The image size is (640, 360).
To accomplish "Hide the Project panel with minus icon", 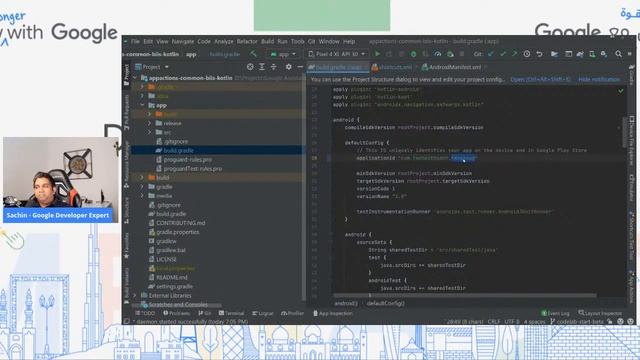I will click(x=300, y=67).
